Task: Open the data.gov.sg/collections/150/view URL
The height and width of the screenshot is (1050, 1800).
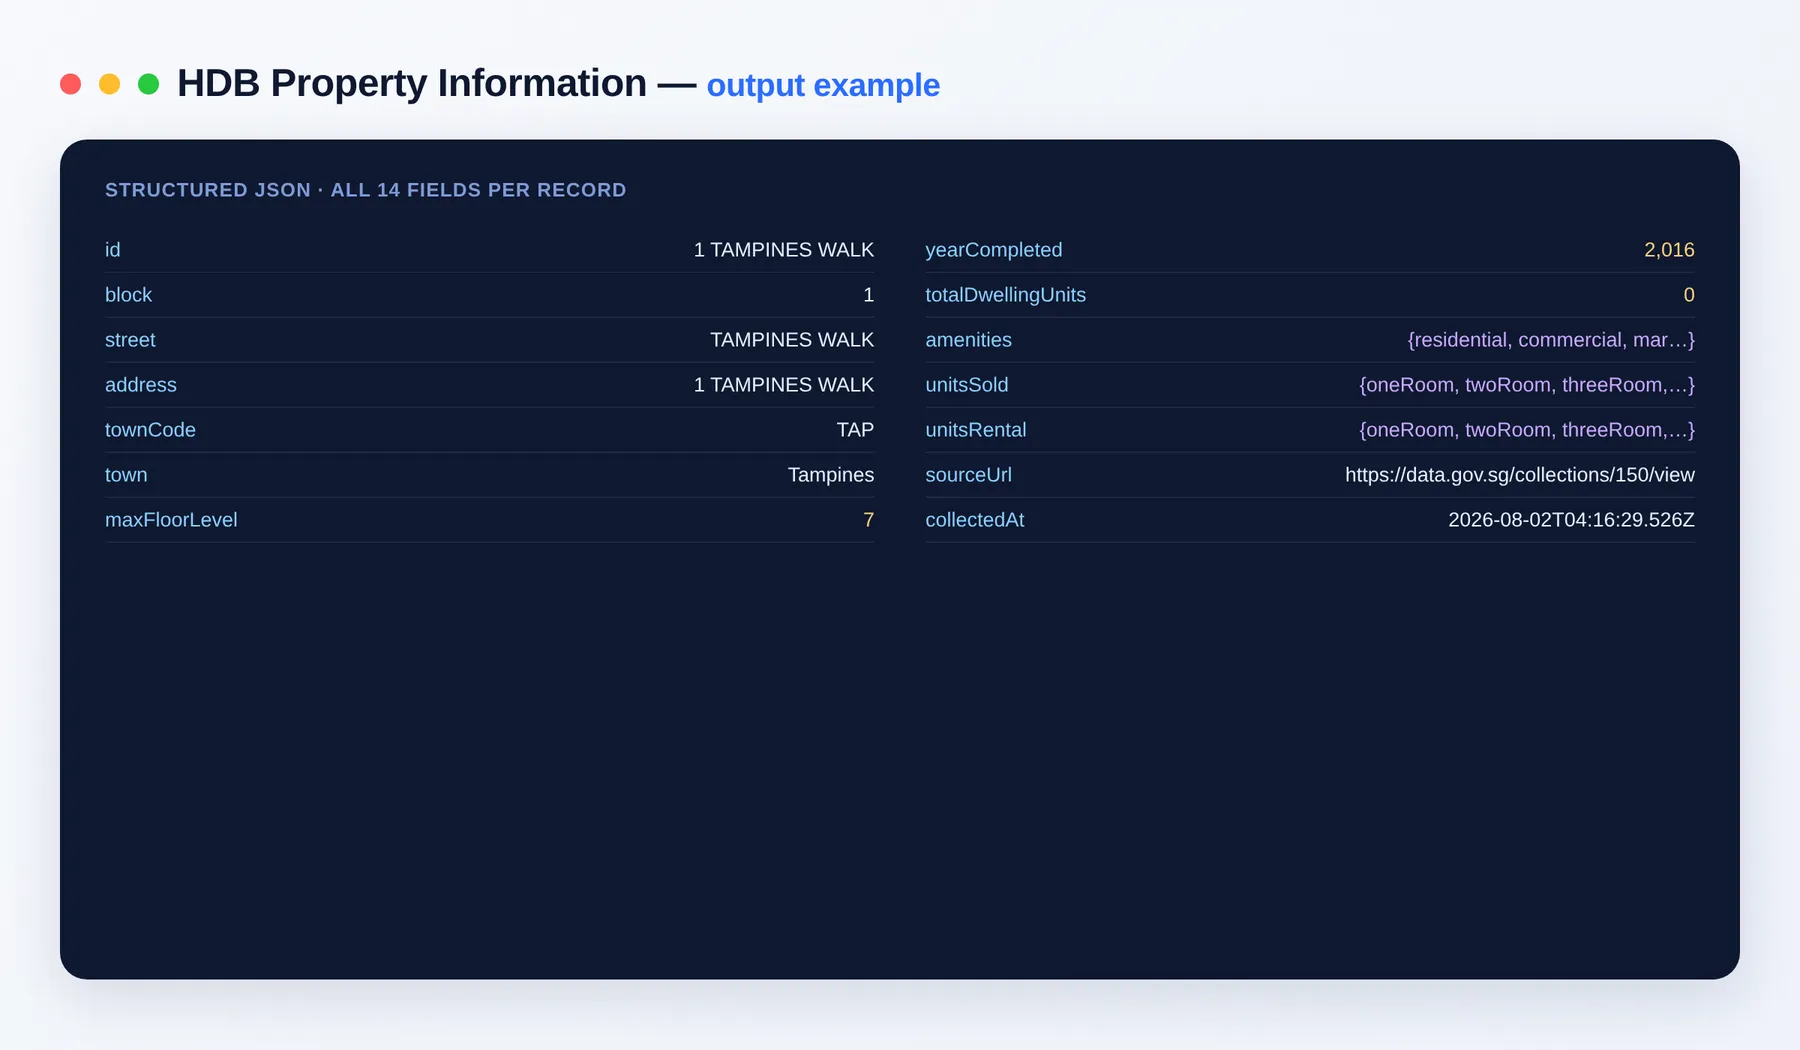Action: [1520, 475]
